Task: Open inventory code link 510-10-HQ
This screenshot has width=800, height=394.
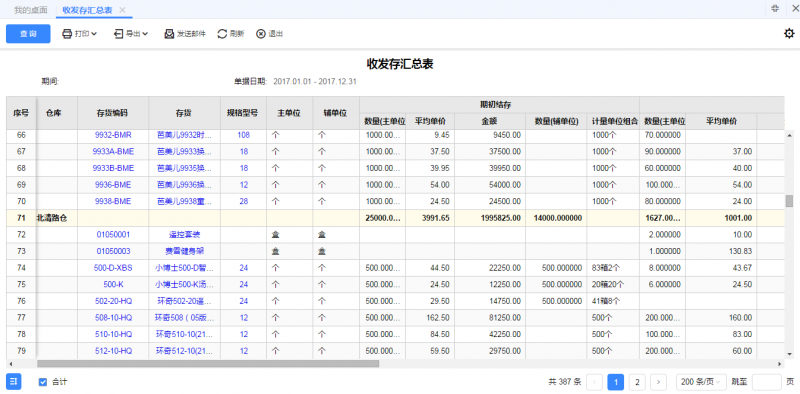Action: pyautogui.click(x=113, y=334)
